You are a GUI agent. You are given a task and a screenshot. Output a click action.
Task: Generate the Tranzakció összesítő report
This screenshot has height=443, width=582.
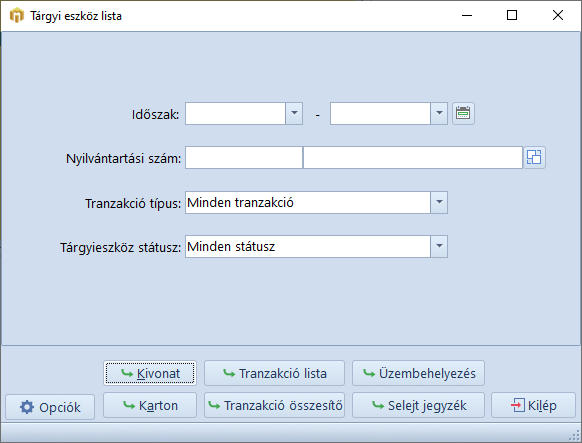click(x=274, y=406)
